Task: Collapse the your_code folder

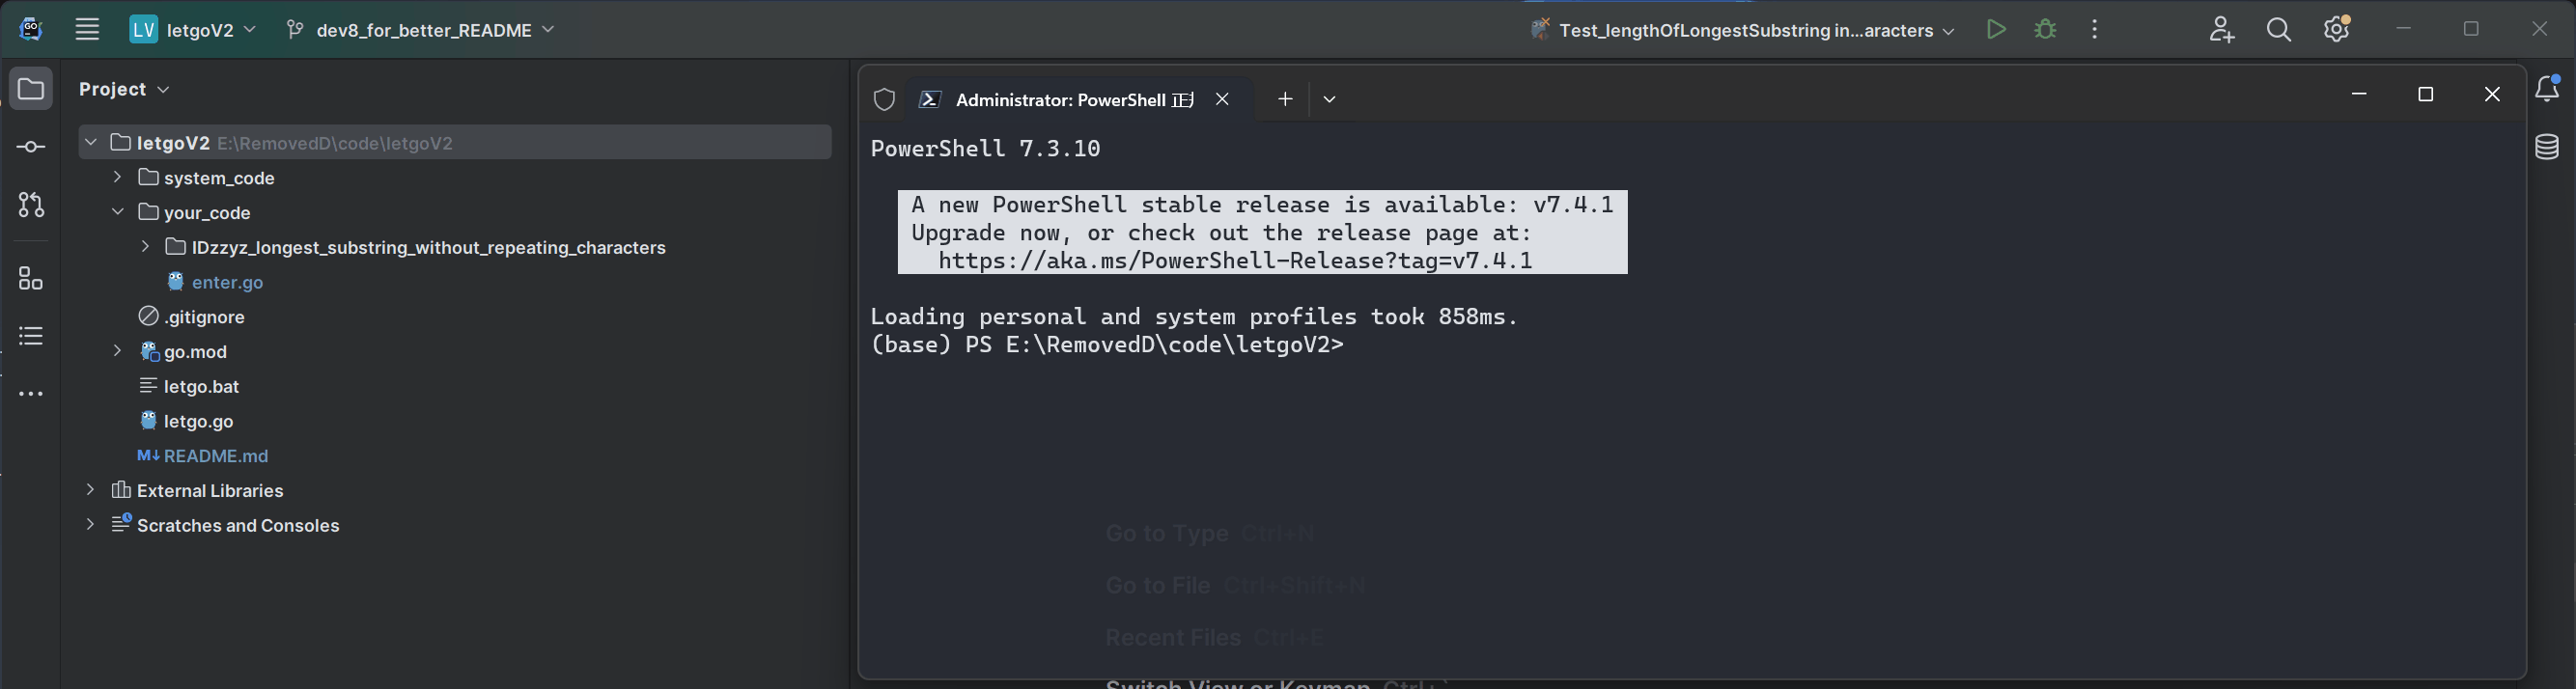Action: pyautogui.click(x=118, y=212)
